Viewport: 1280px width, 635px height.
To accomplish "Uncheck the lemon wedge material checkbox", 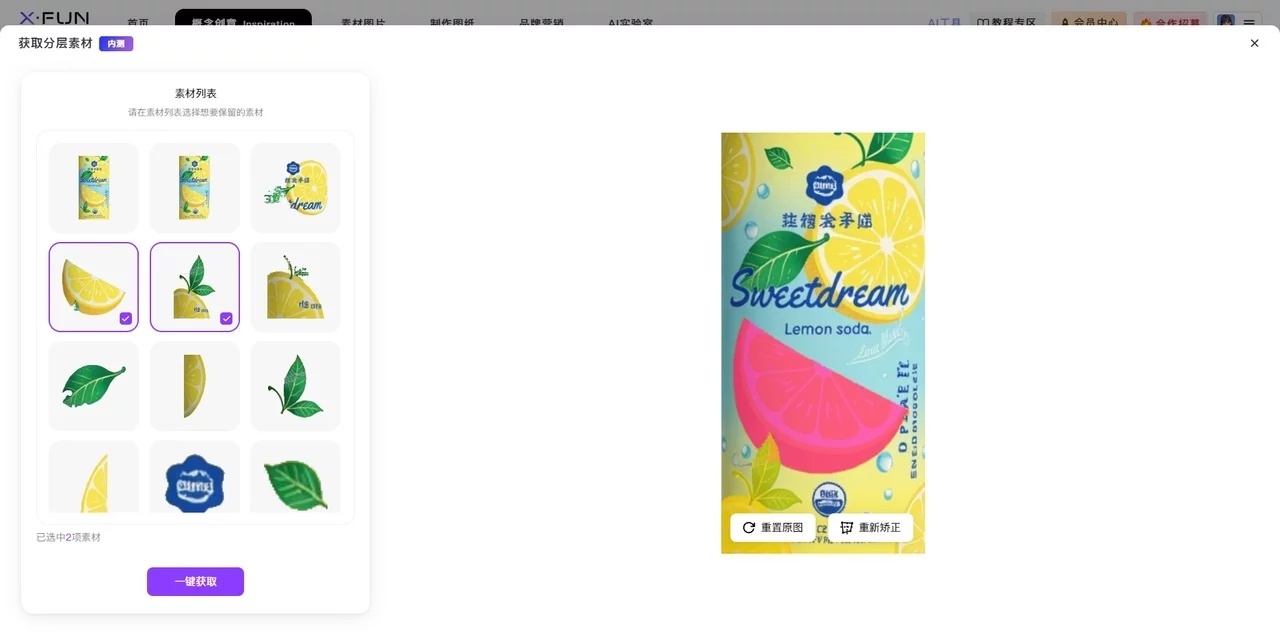I will (126, 318).
